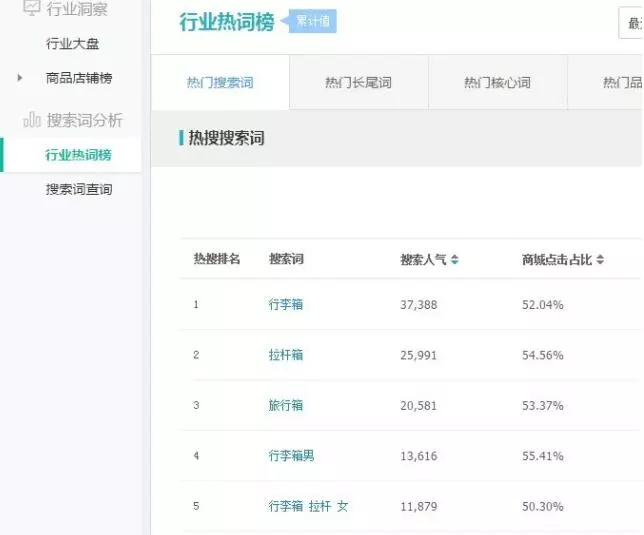Image resolution: width=644 pixels, height=535 pixels.
Task: Switch to the 热门品 tab
Action: tap(605, 82)
